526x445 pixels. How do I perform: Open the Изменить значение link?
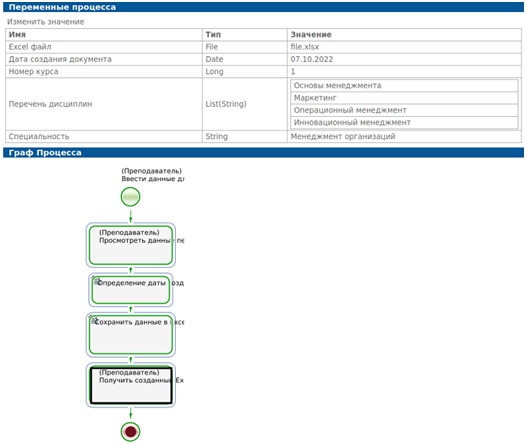[46, 22]
